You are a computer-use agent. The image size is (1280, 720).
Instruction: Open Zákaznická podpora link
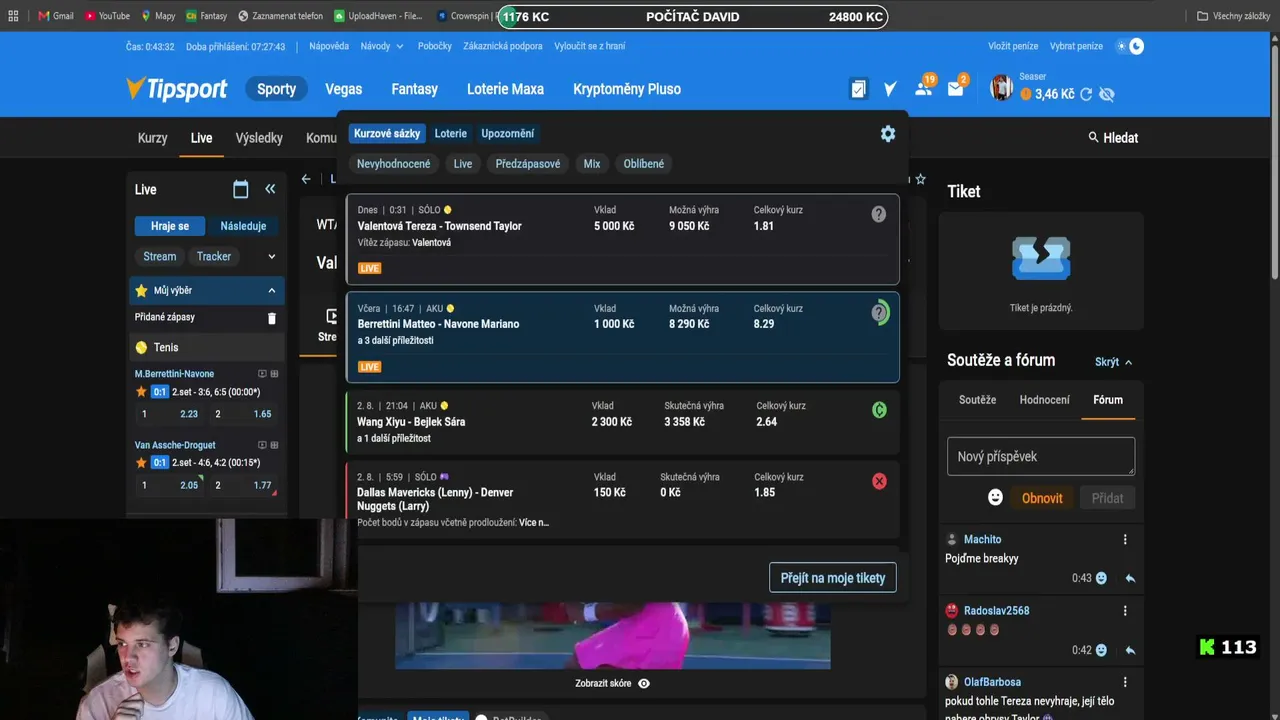tap(503, 46)
